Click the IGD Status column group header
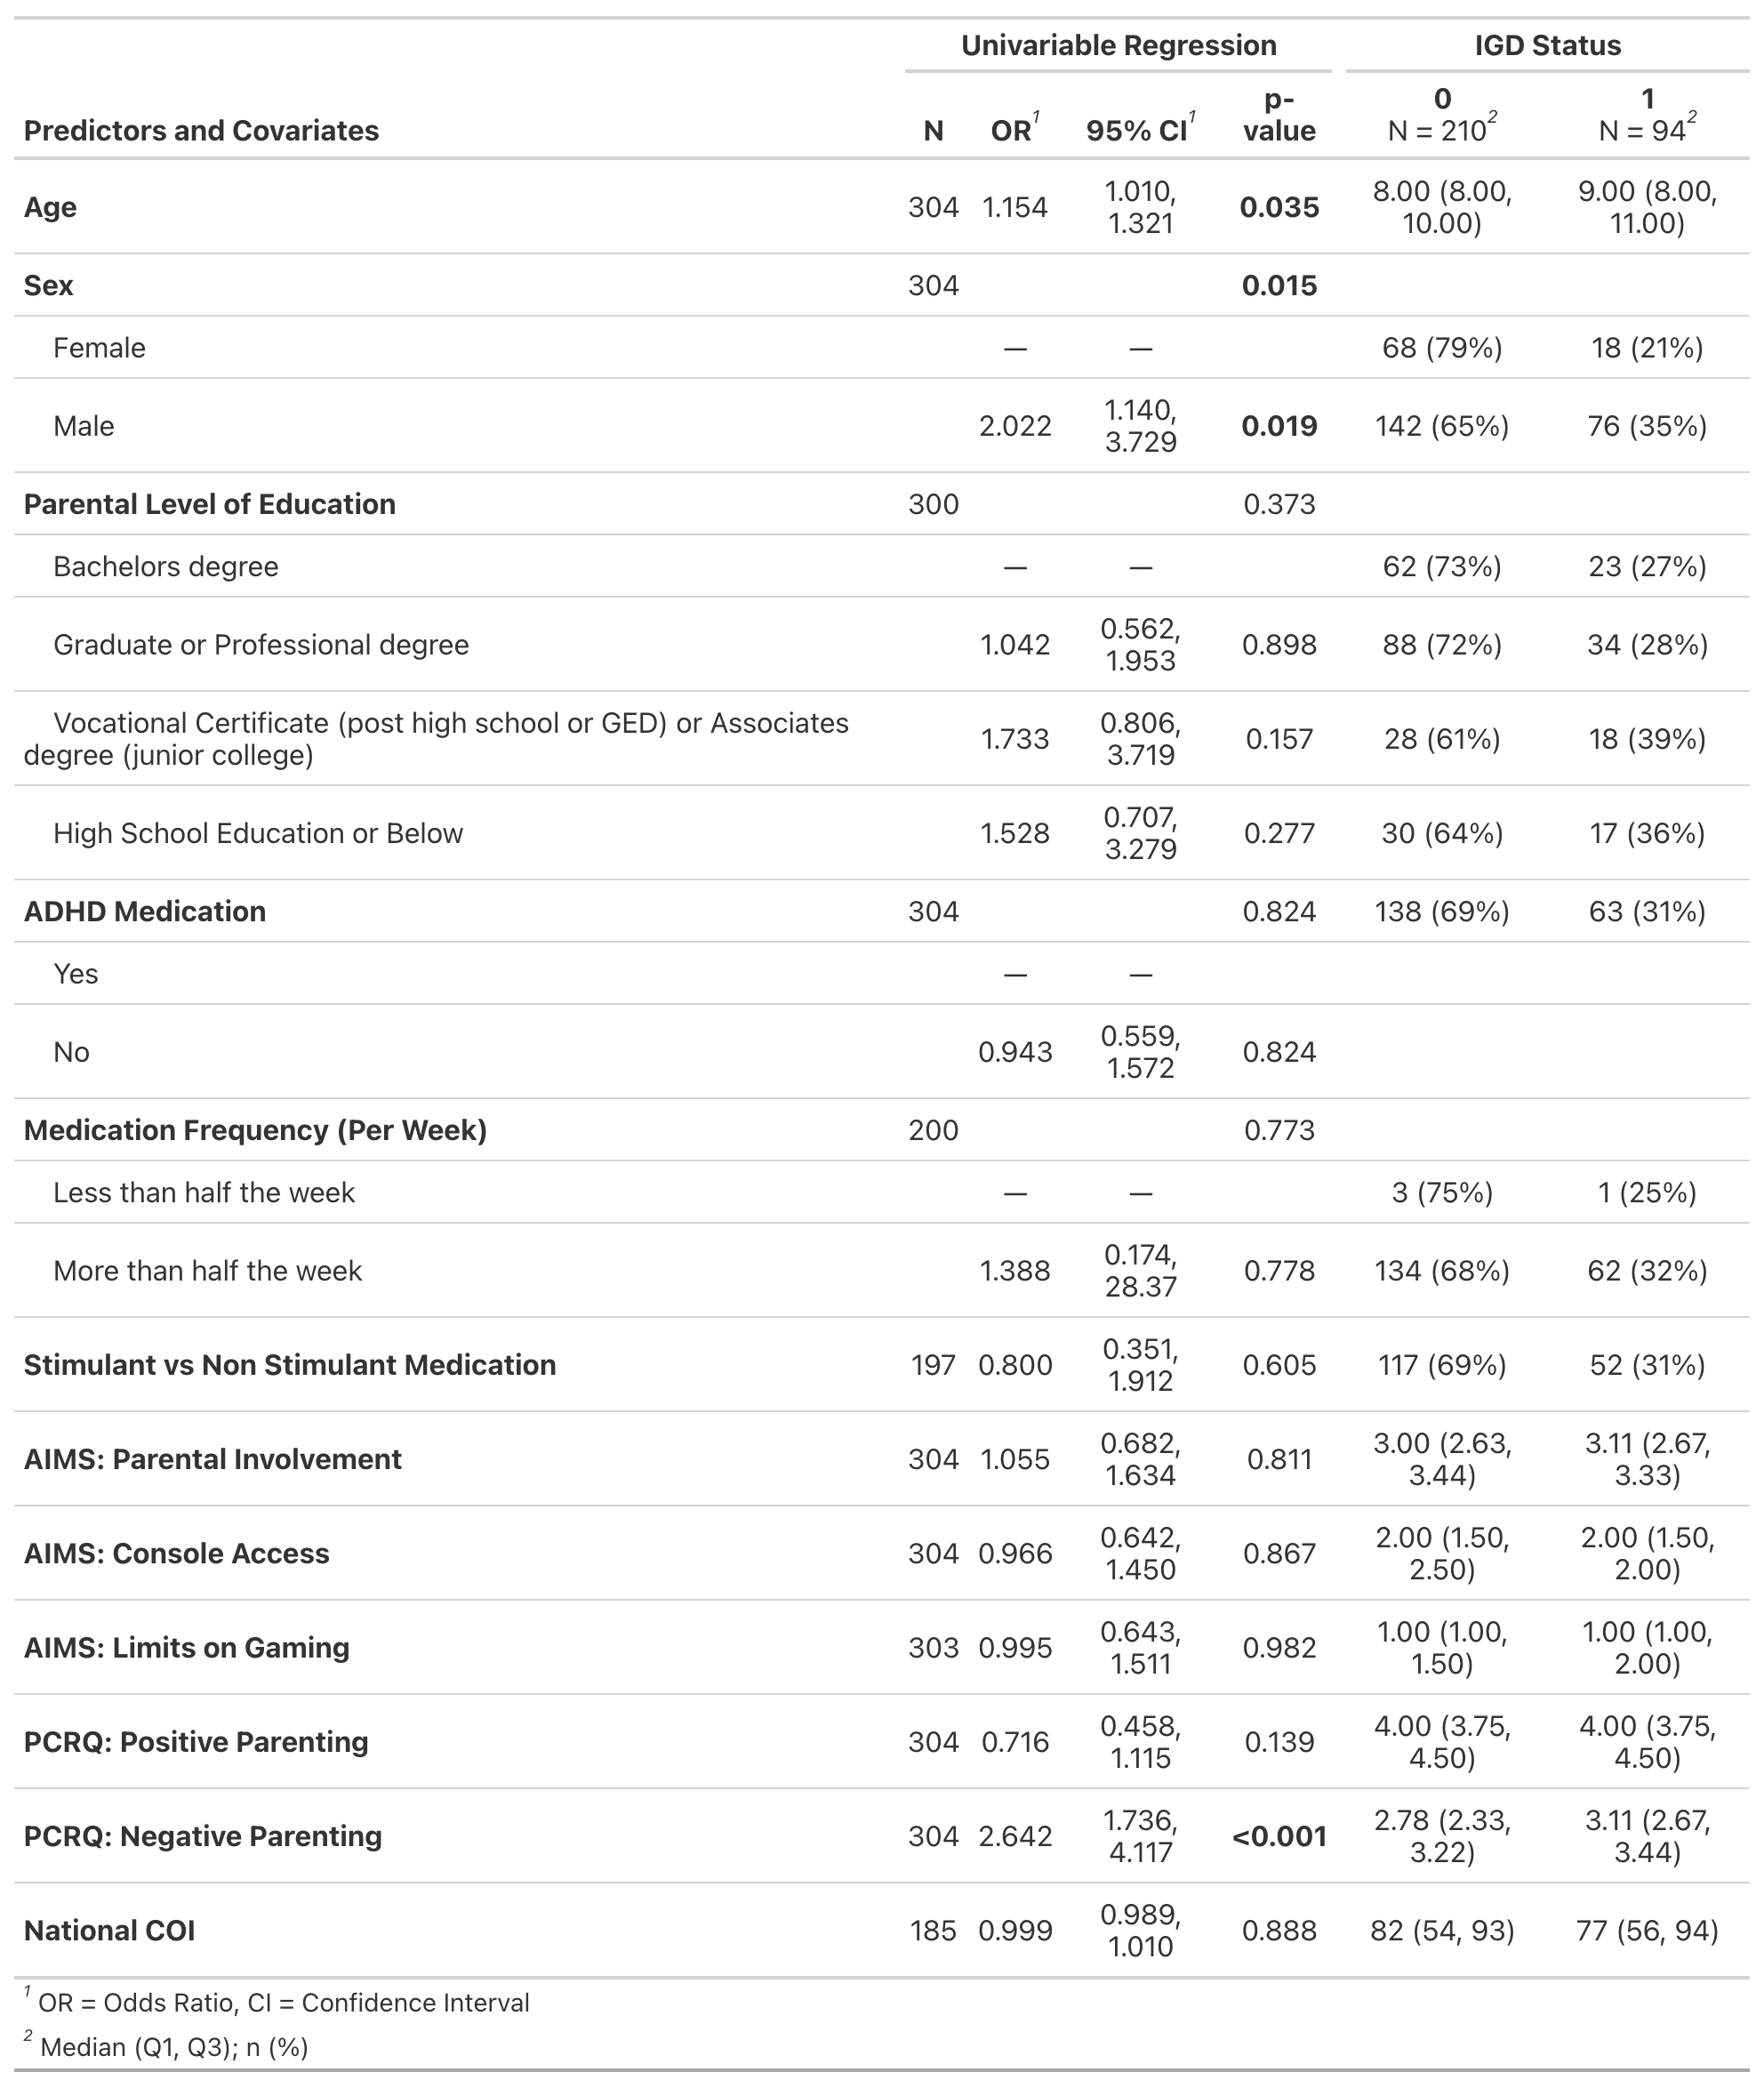 [x=1547, y=45]
